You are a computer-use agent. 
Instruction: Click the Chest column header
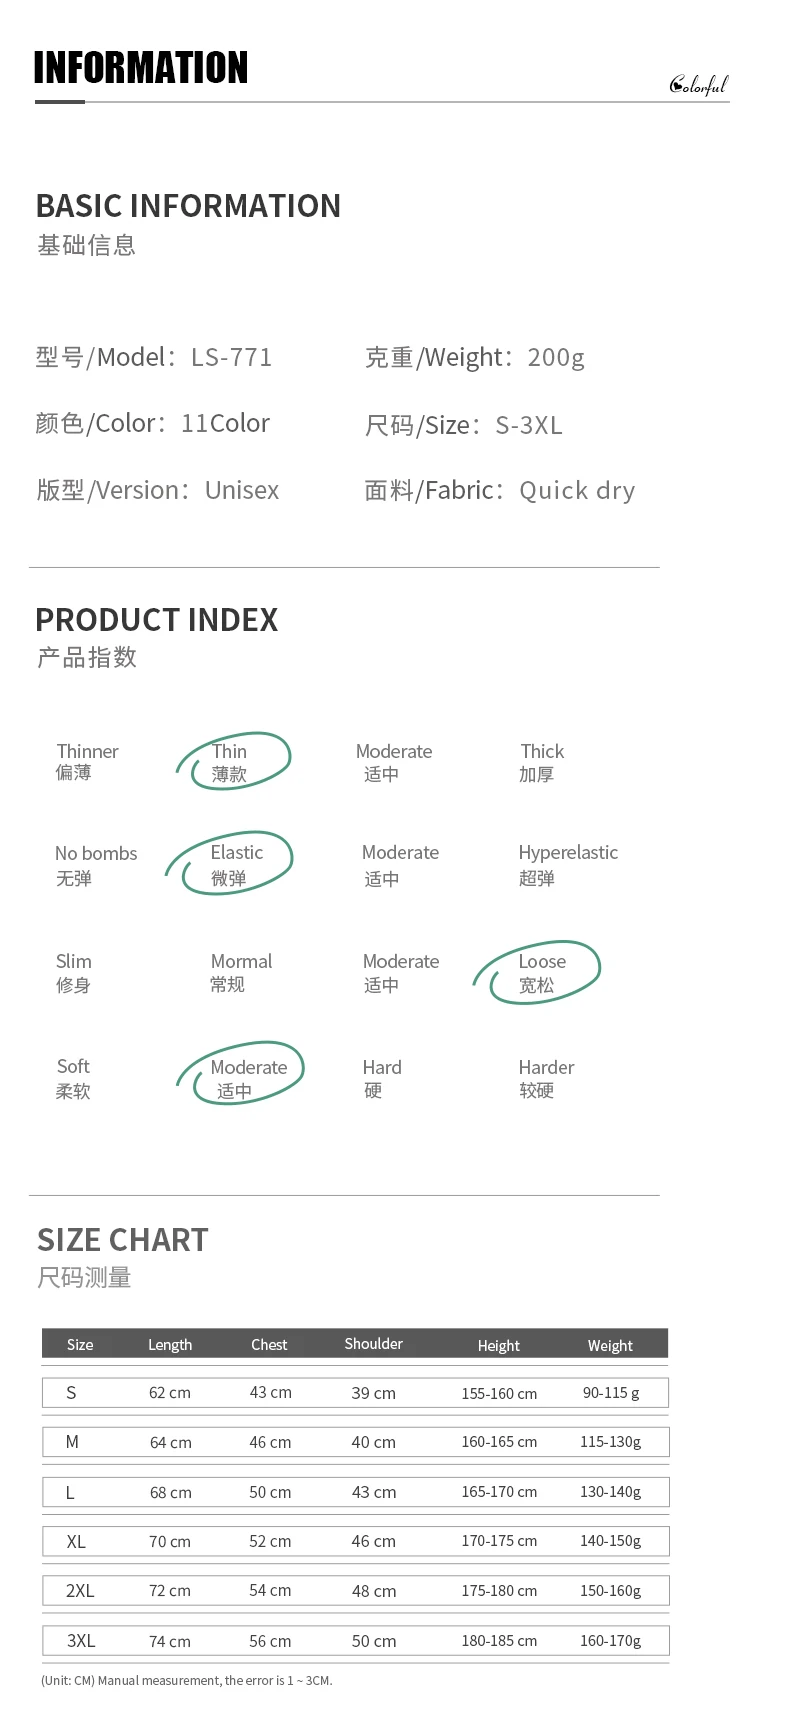pyautogui.click(x=269, y=1345)
